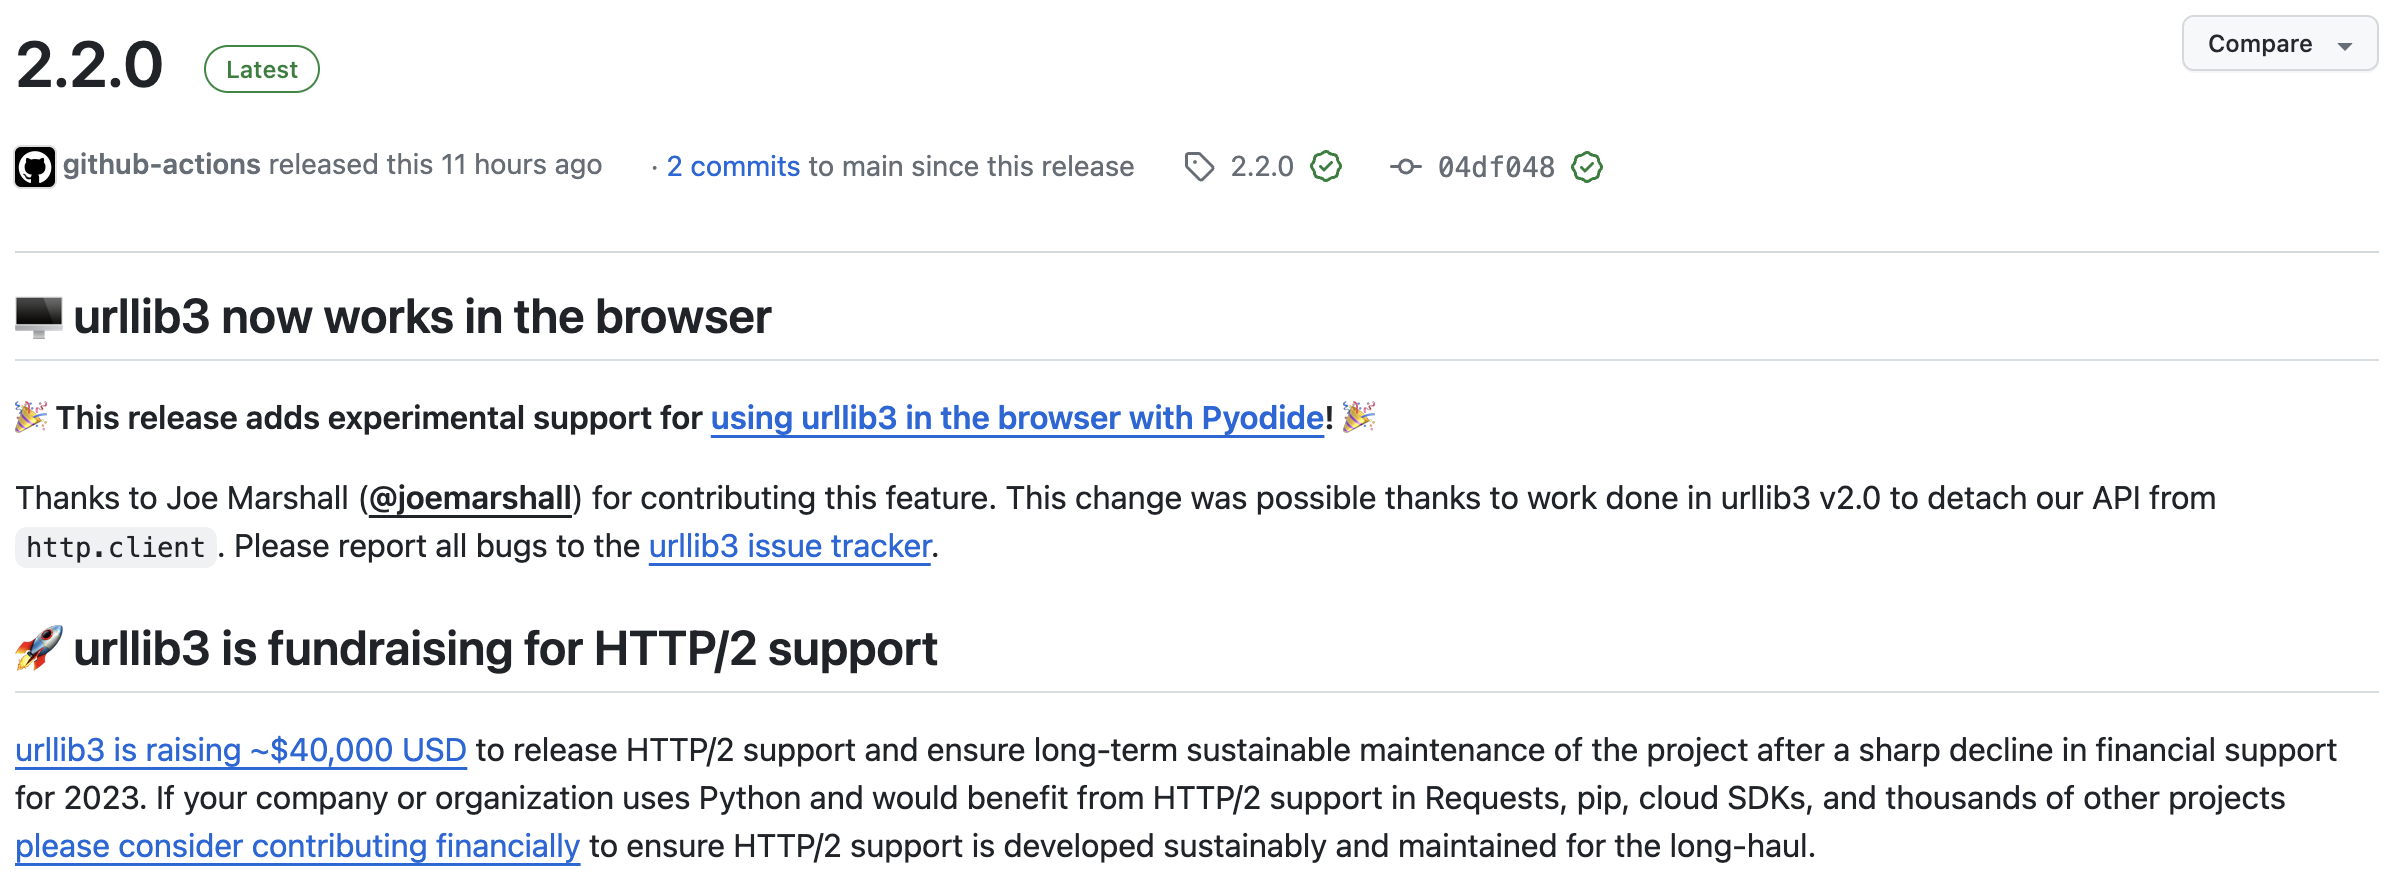Image resolution: width=2384 pixels, height=884 pixels.
Task: Follow 'urllib3 is raising ~$40,000 USD' link
Action: pos(241,750)
